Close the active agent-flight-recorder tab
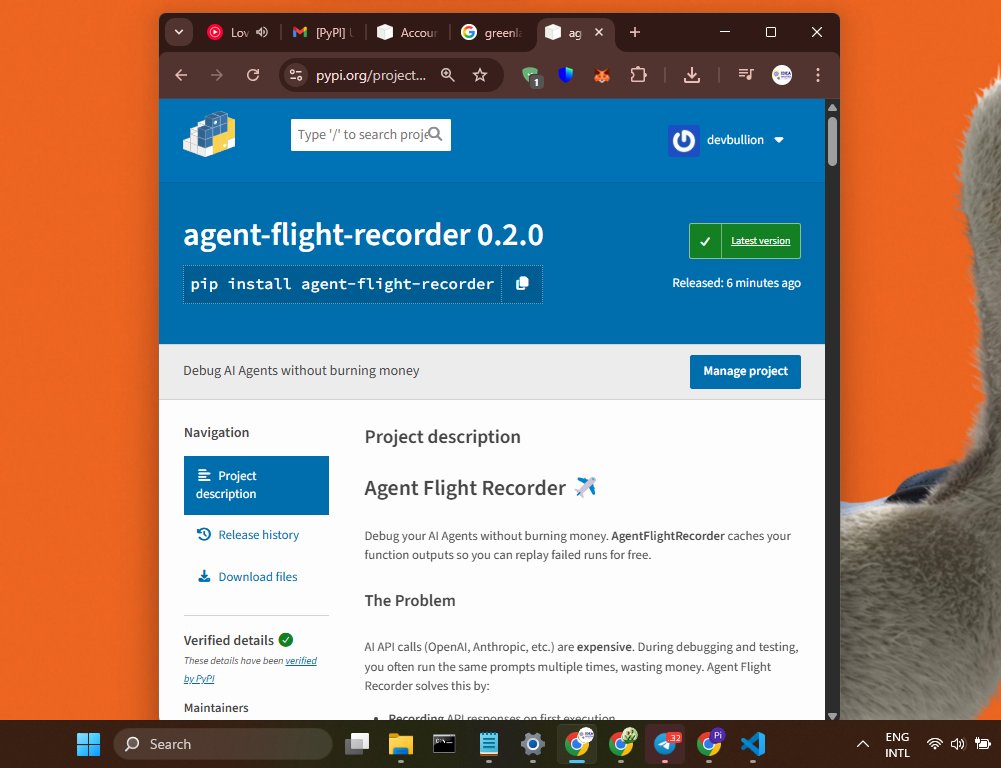This screenshot has width=1001, height=768. 599,32
